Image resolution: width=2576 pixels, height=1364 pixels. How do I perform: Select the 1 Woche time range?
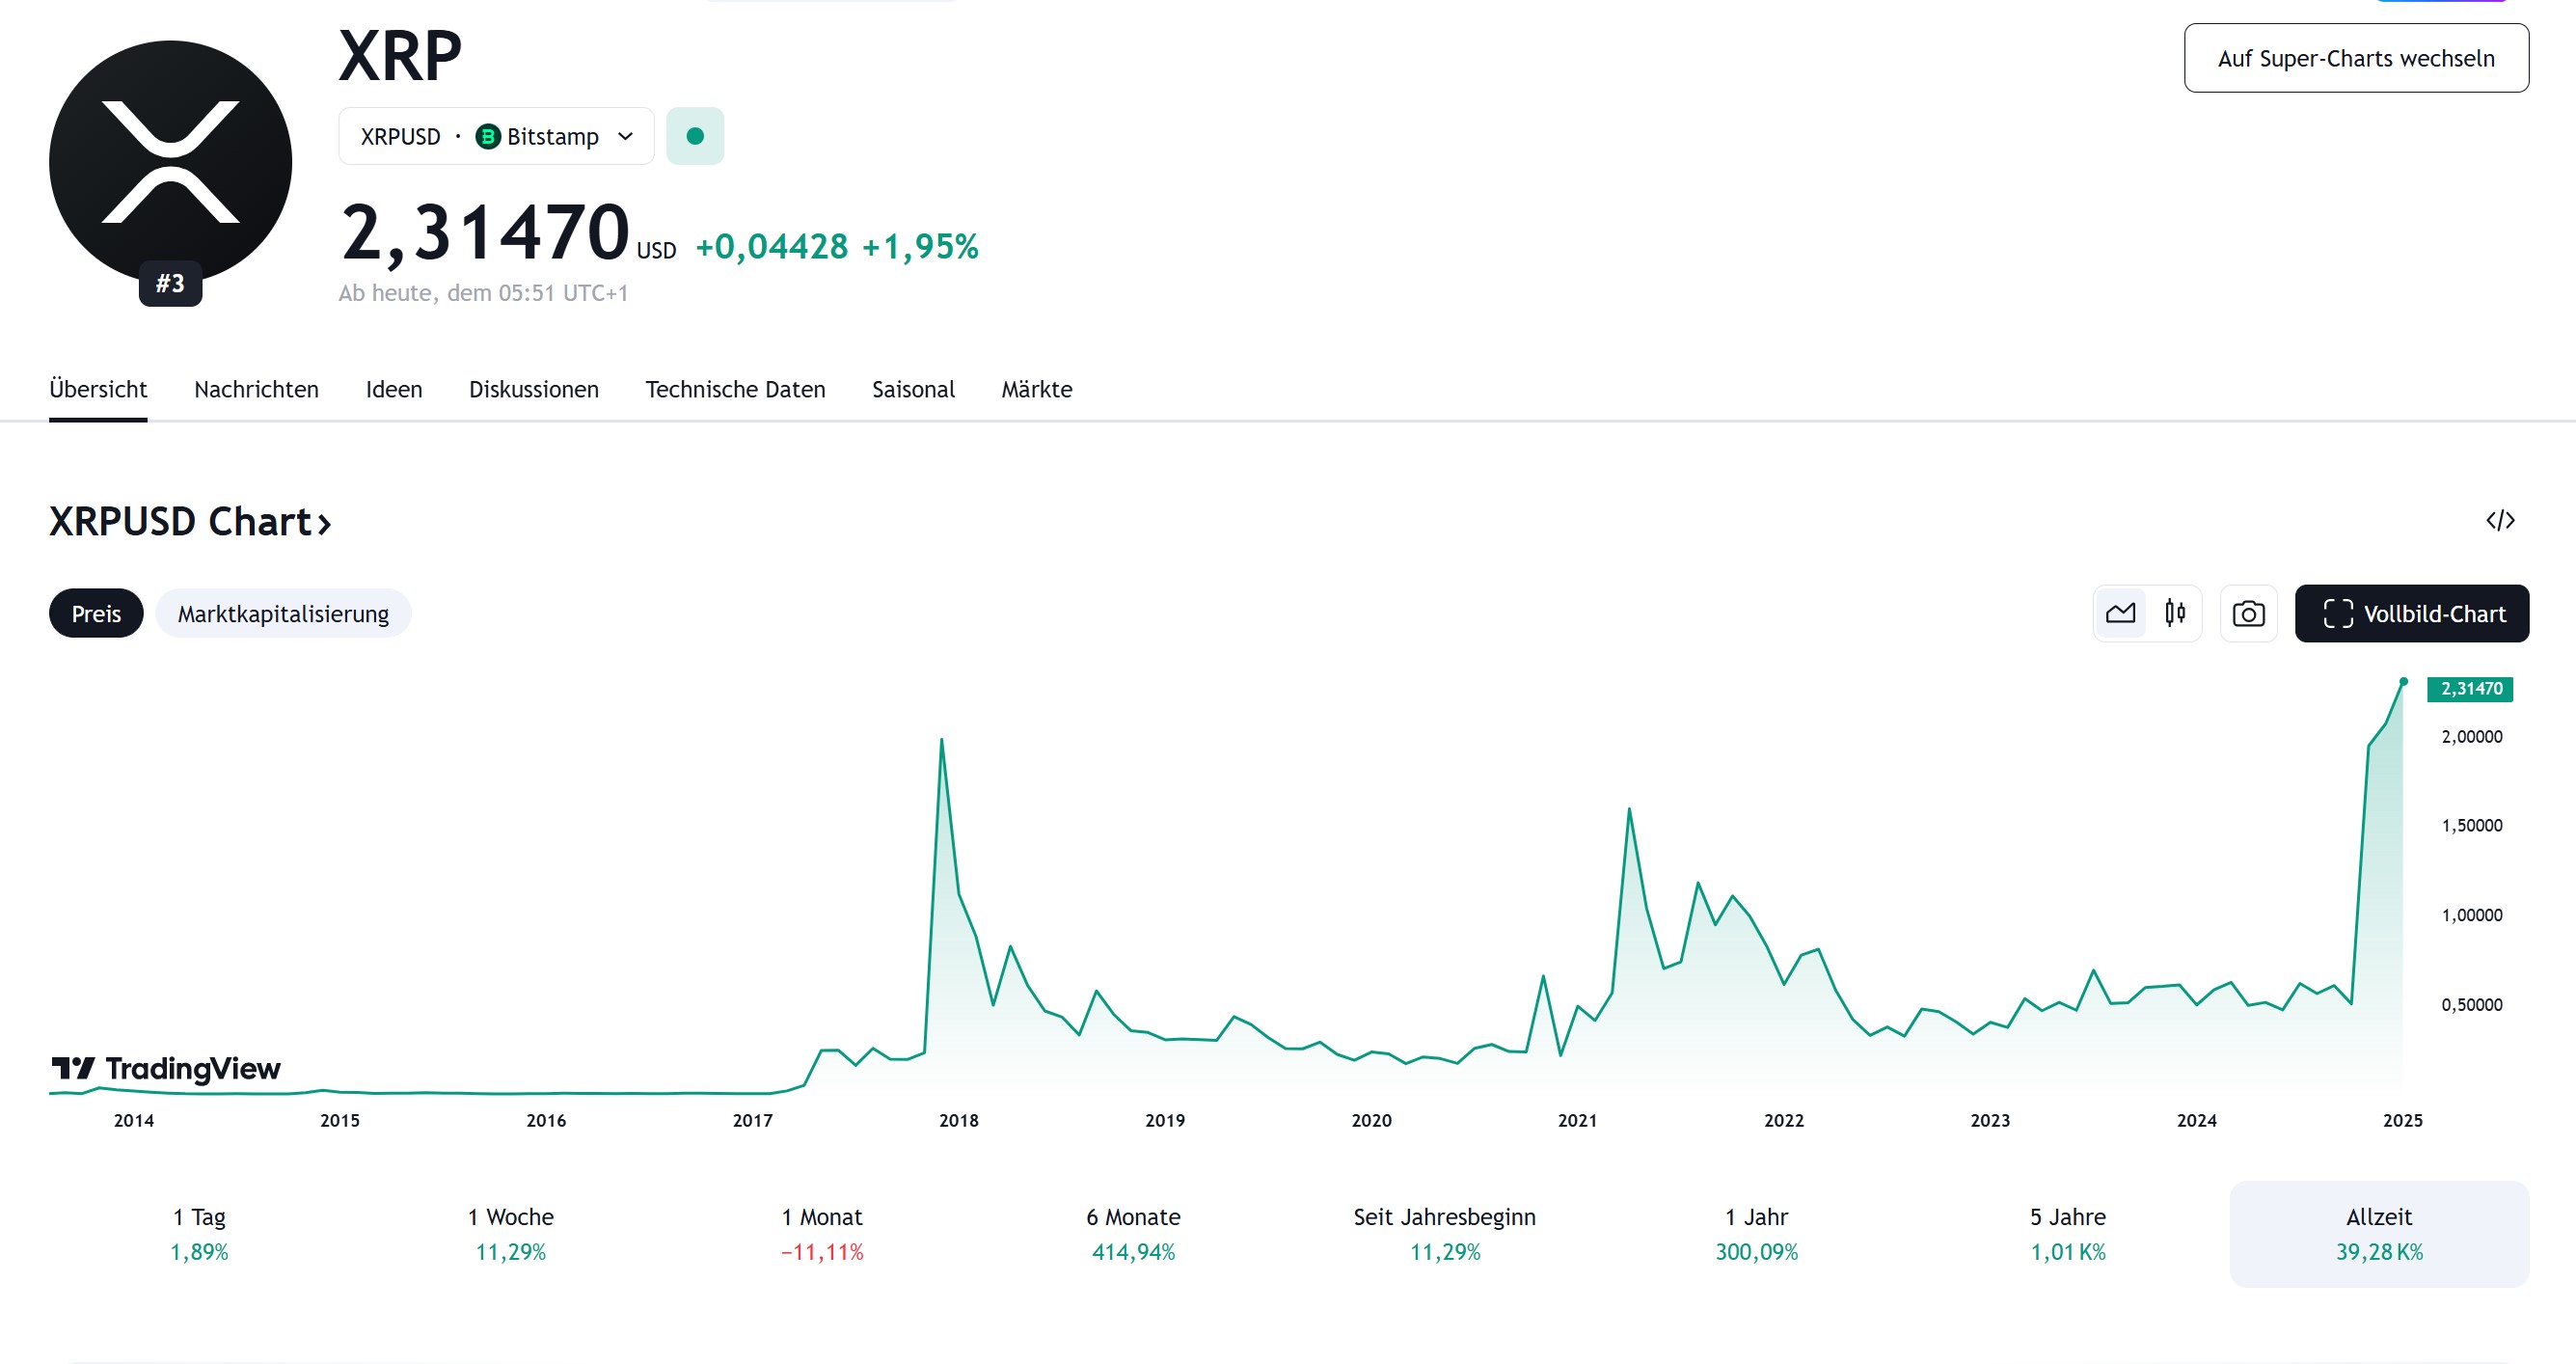tap(510, 1233)
